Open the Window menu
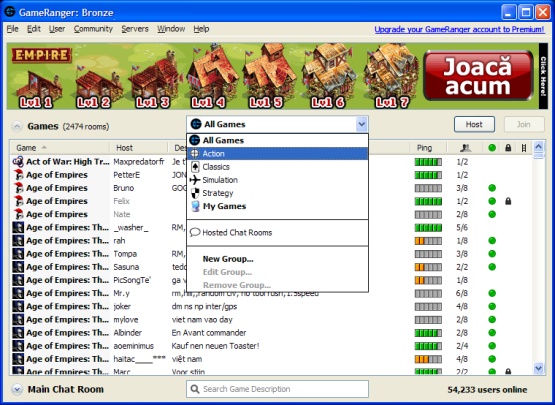This screenshot has height=405, width=555. (171, 29)
